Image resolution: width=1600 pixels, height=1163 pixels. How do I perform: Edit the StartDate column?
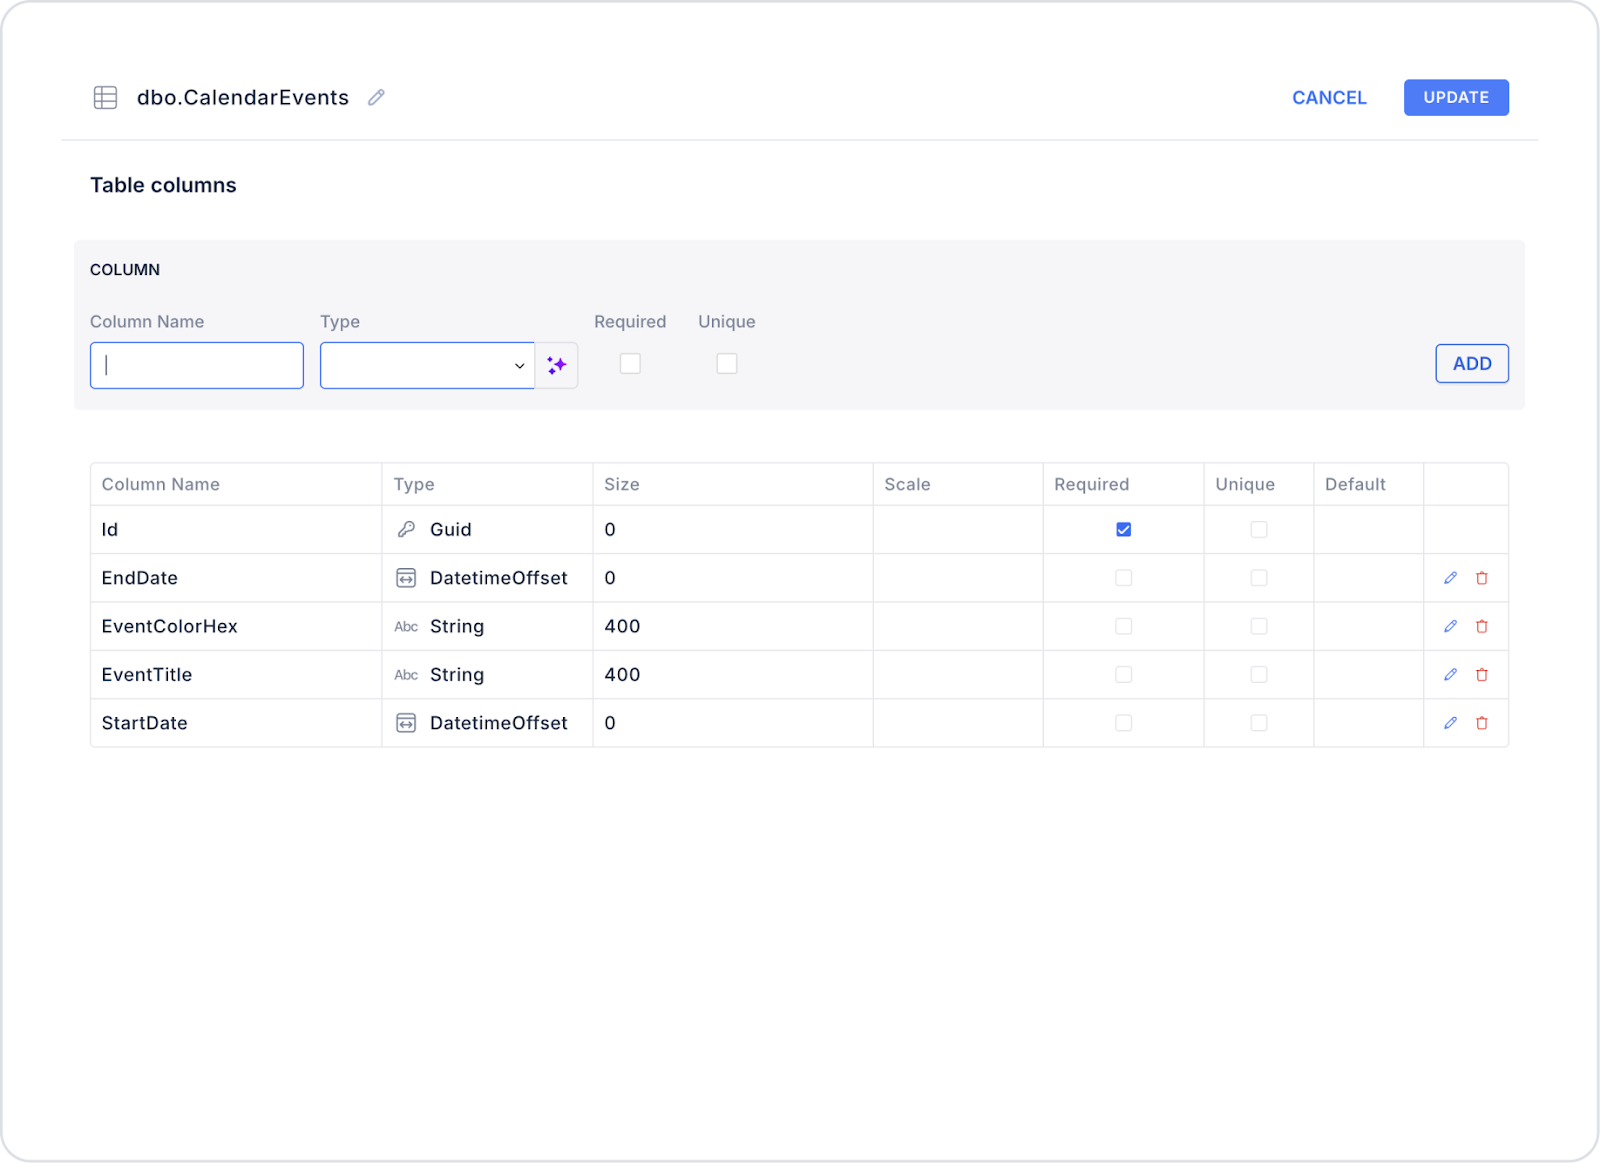[1450, 722]
